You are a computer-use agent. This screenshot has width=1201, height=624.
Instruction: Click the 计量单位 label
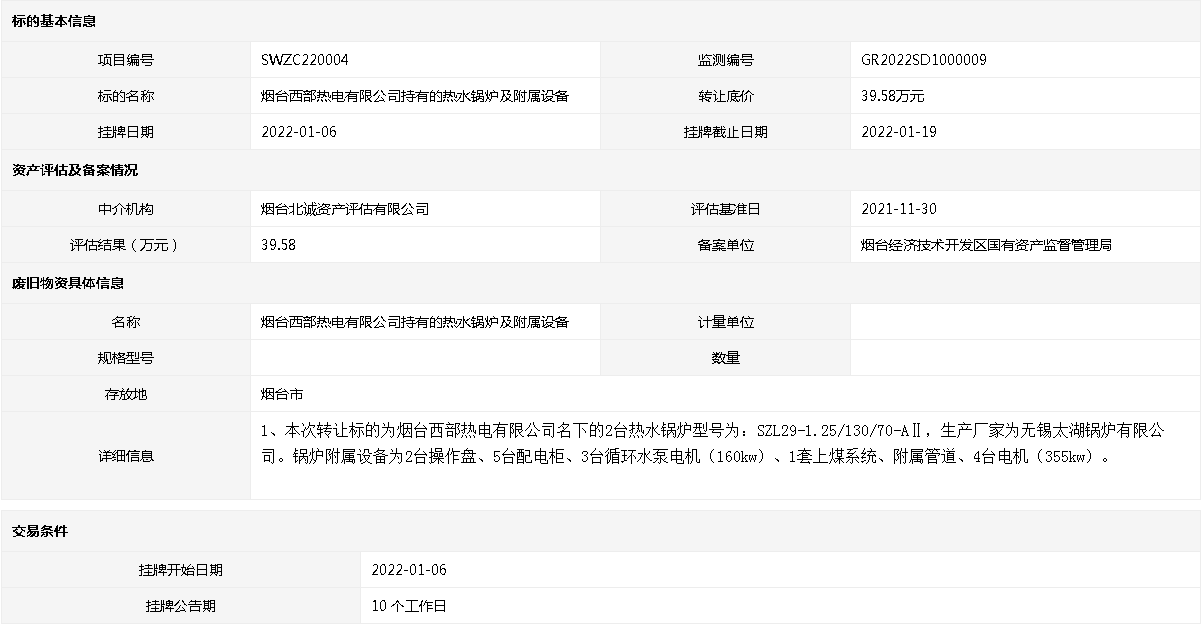(726, 322)
